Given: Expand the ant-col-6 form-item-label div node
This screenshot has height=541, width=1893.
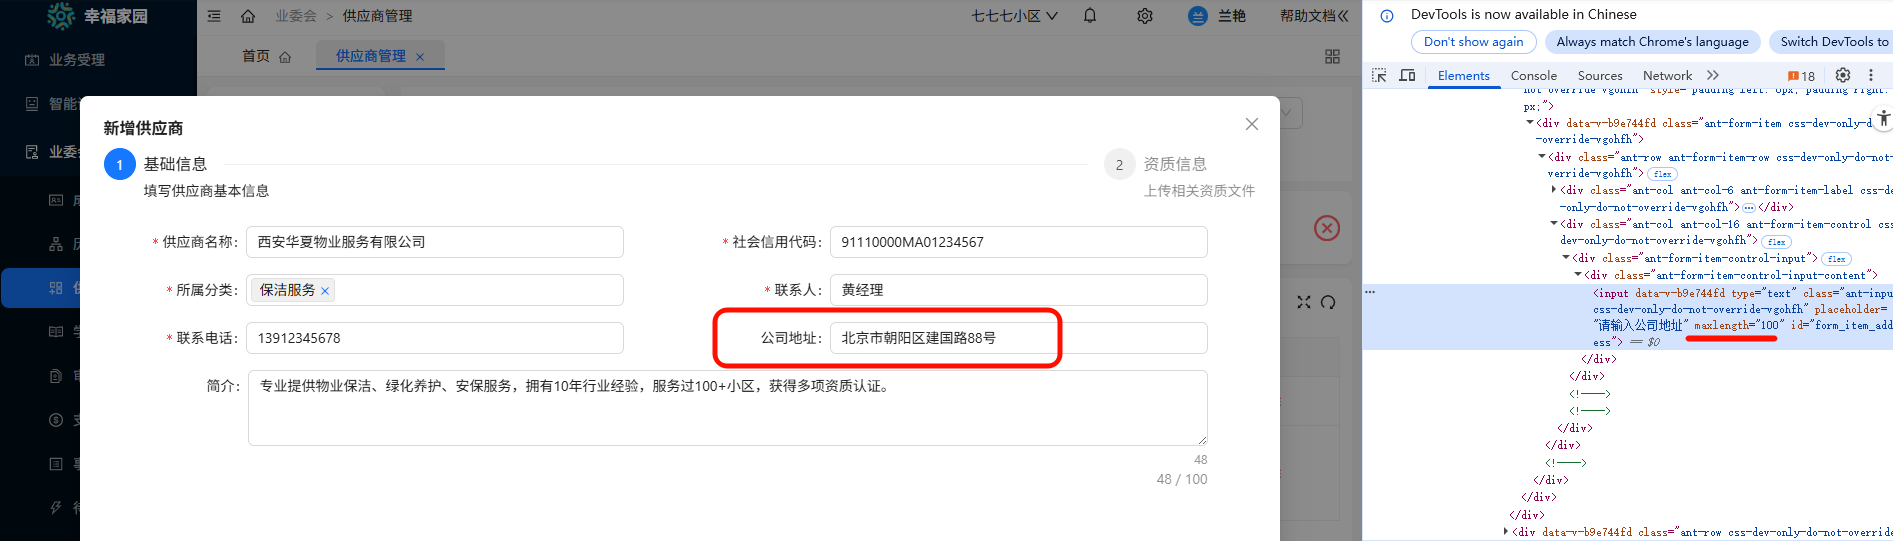Looking at the screenshot, I should (x=1554, y=190).
